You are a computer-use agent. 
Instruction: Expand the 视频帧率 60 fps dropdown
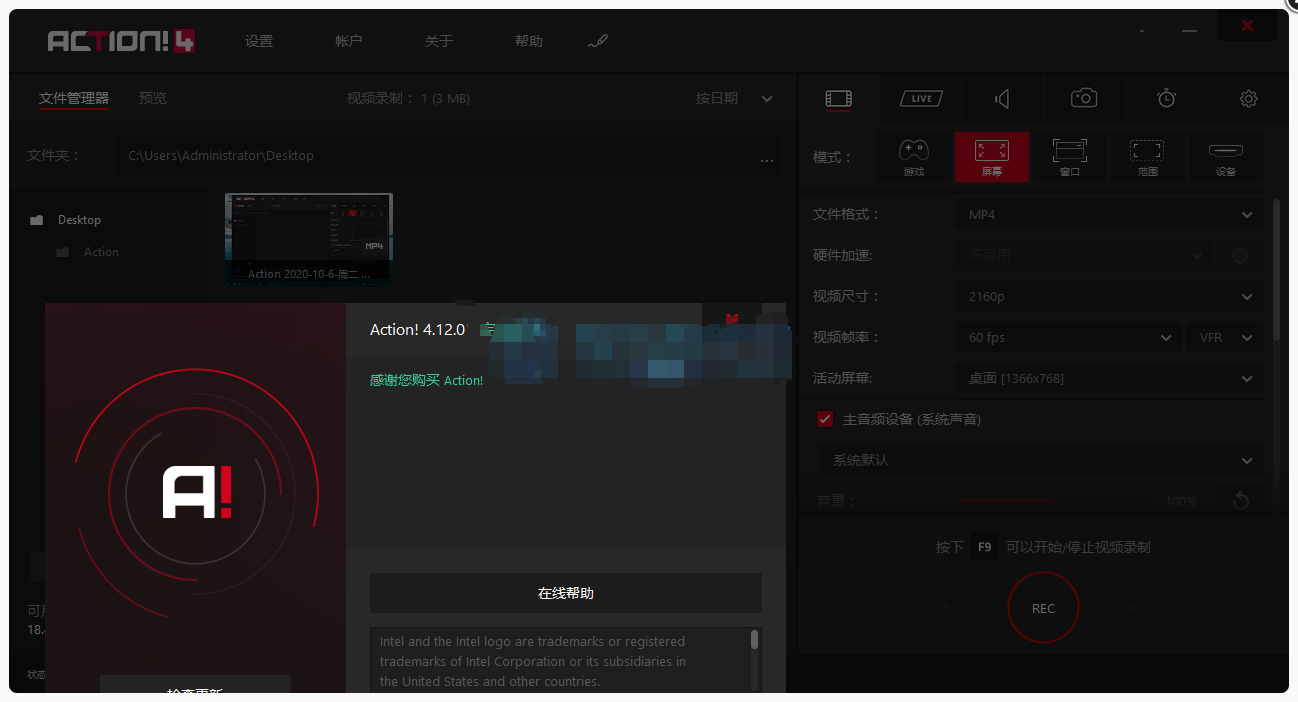pos(1067,337)
